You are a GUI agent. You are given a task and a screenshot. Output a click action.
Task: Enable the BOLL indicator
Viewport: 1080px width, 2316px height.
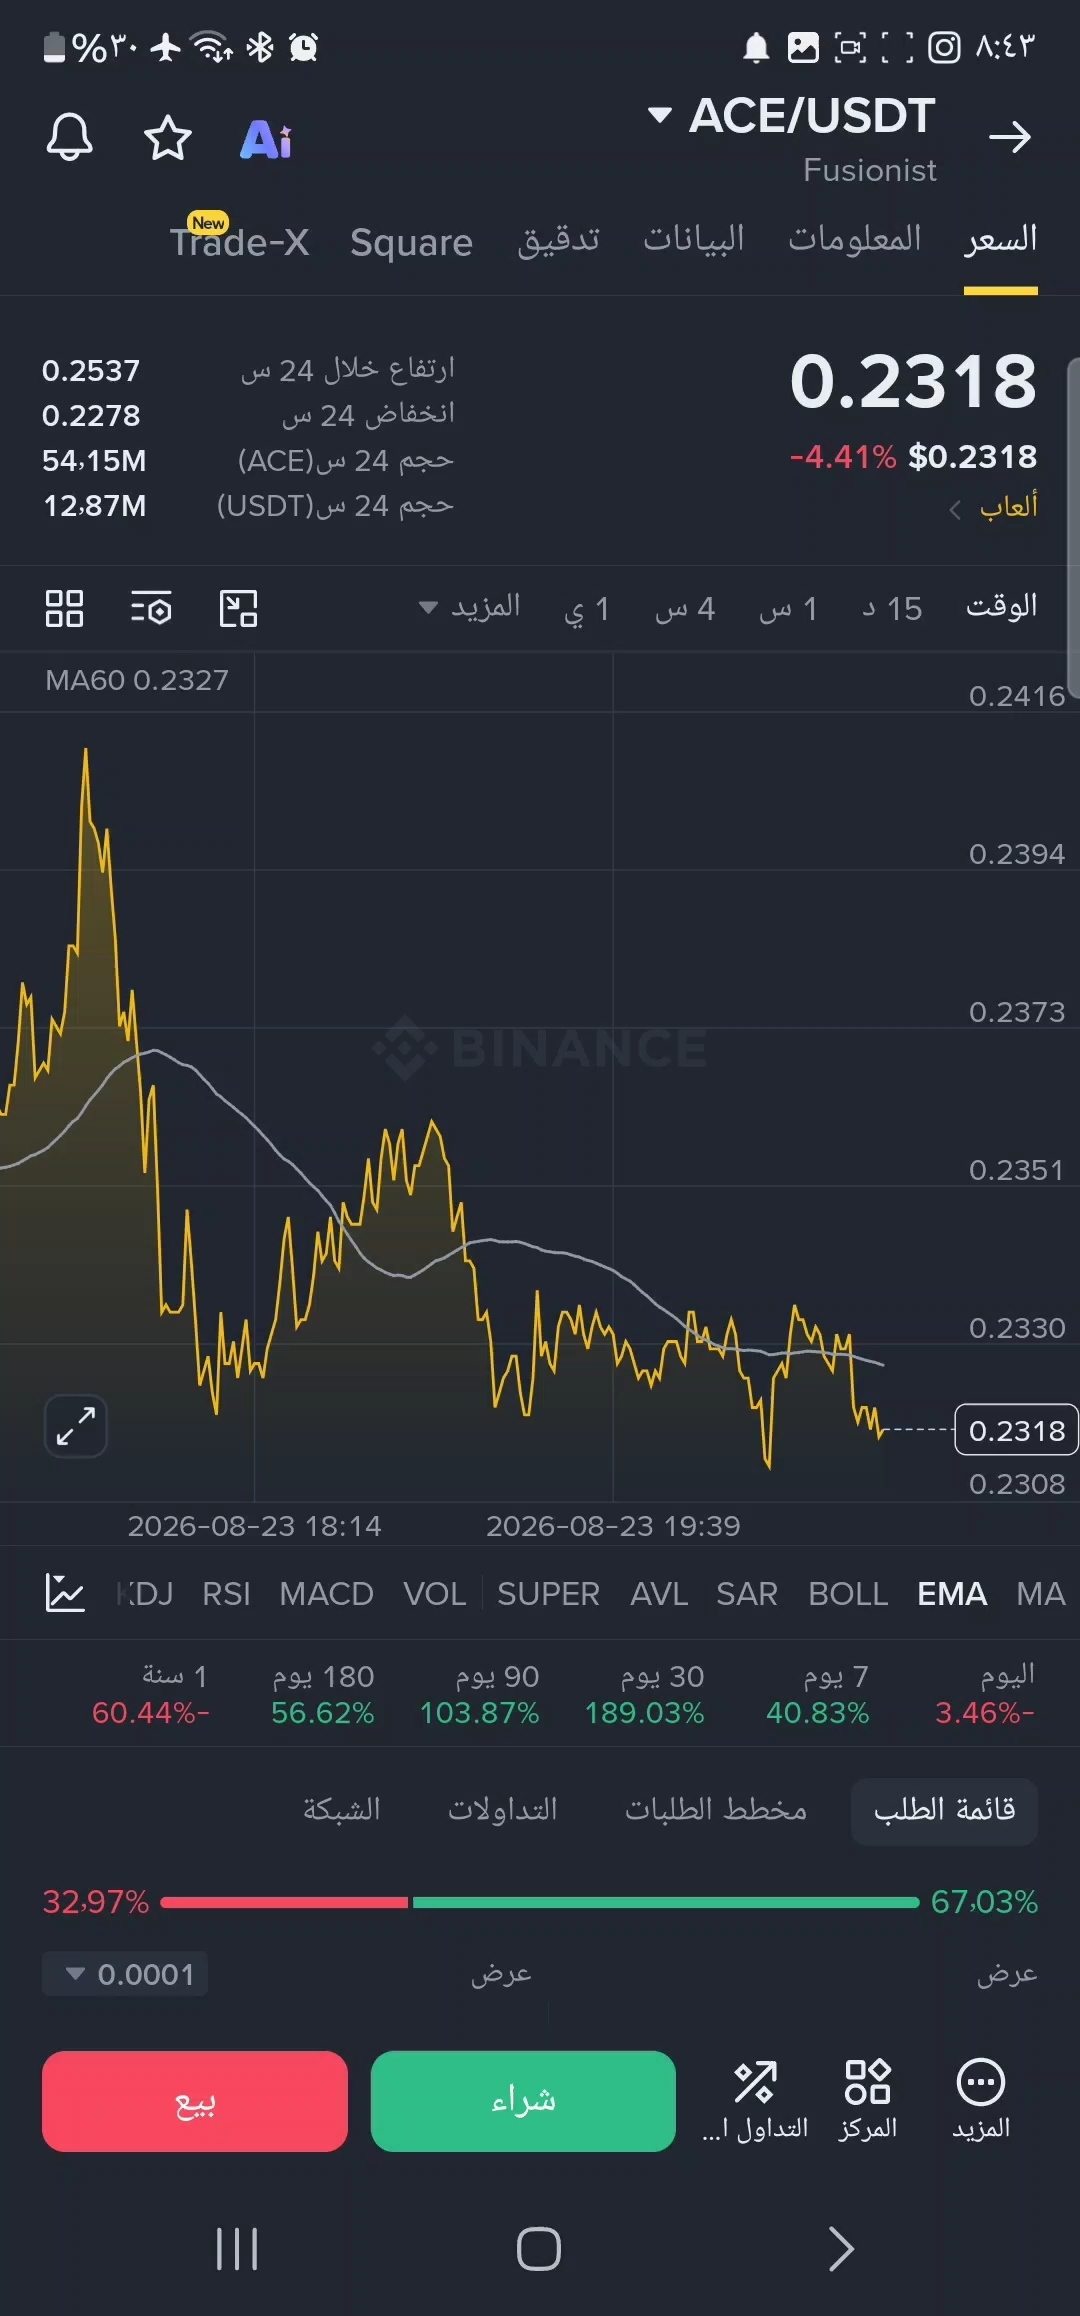[848, 1593]
